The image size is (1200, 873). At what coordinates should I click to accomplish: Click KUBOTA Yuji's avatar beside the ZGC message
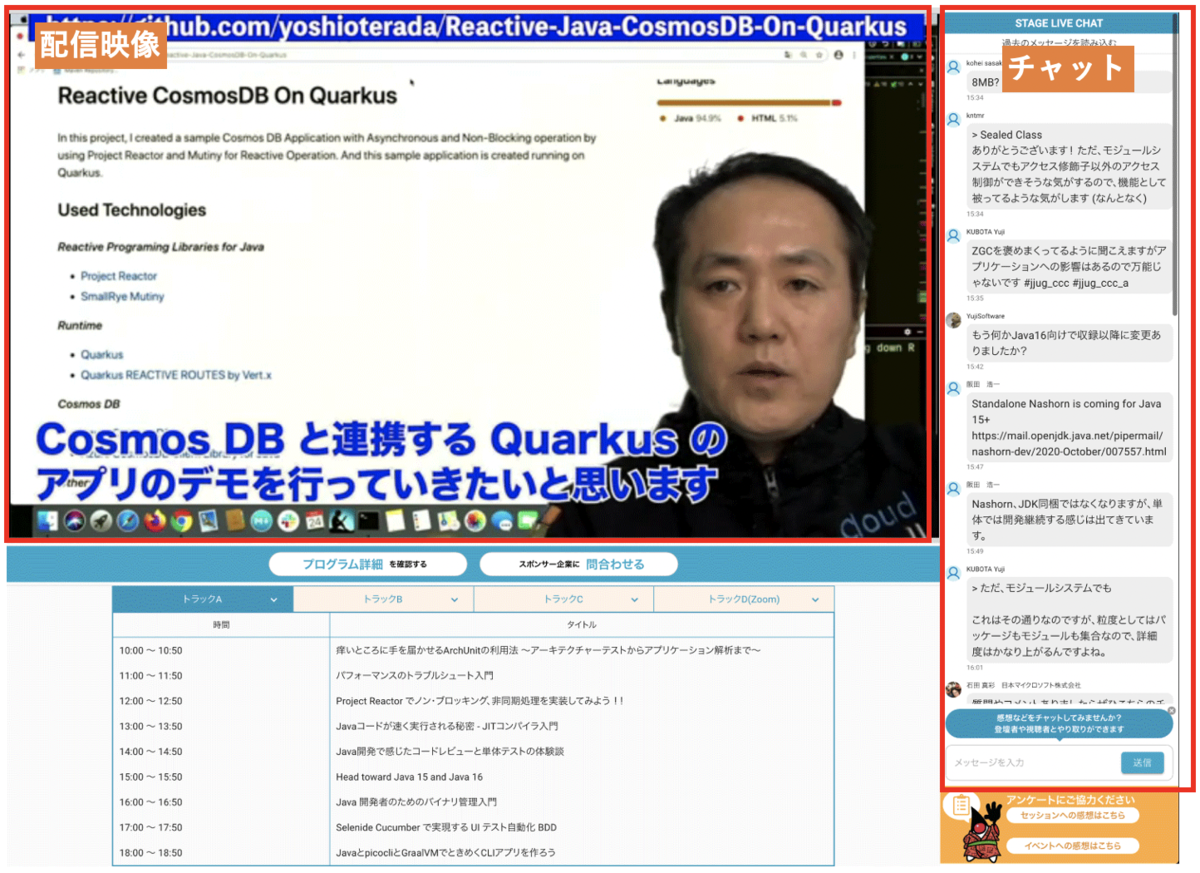953,235
